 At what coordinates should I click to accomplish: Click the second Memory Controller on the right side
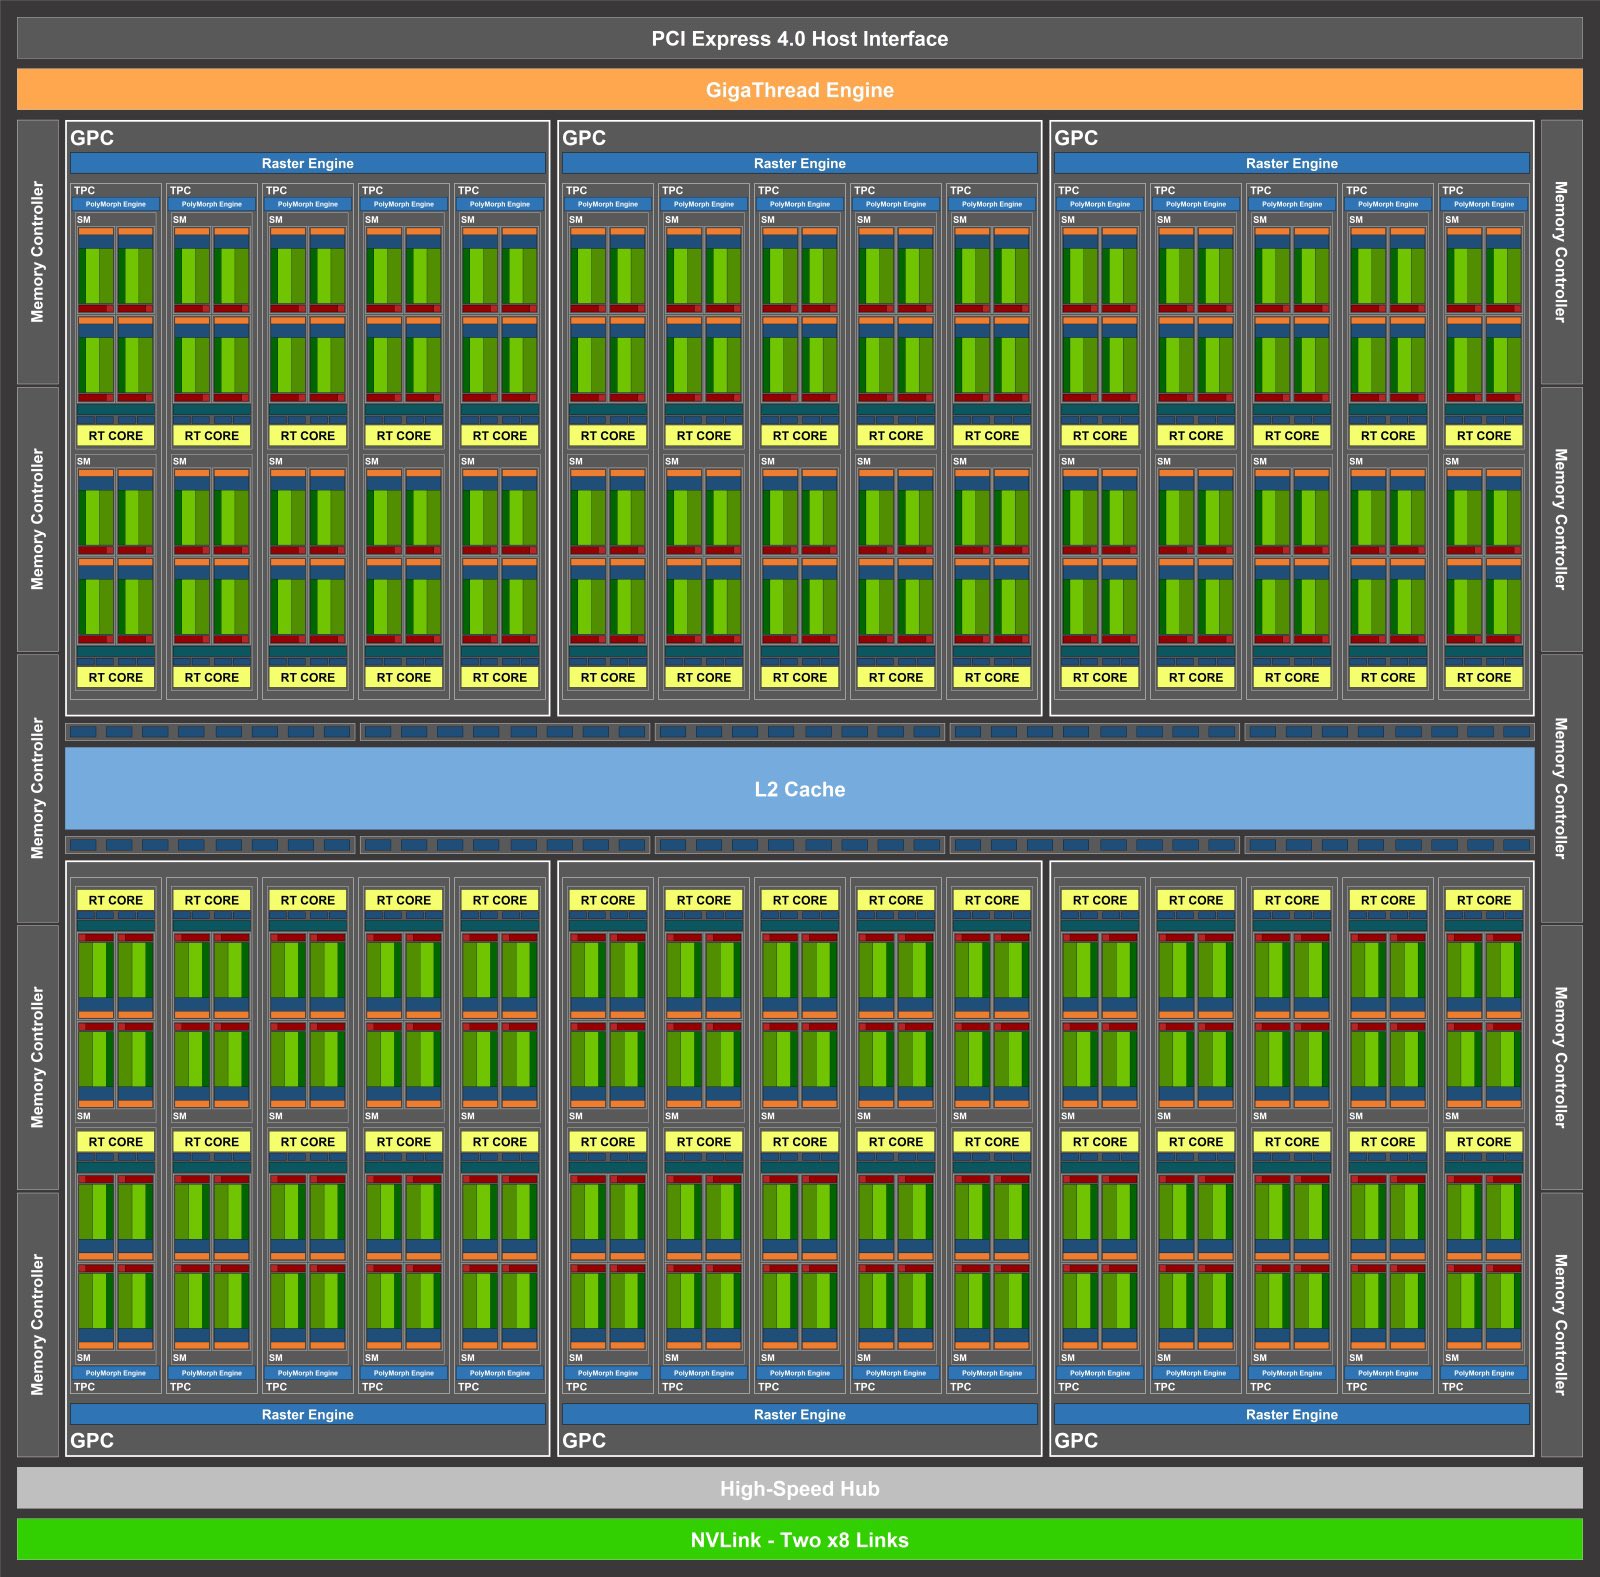click(x=1562, y=519)
